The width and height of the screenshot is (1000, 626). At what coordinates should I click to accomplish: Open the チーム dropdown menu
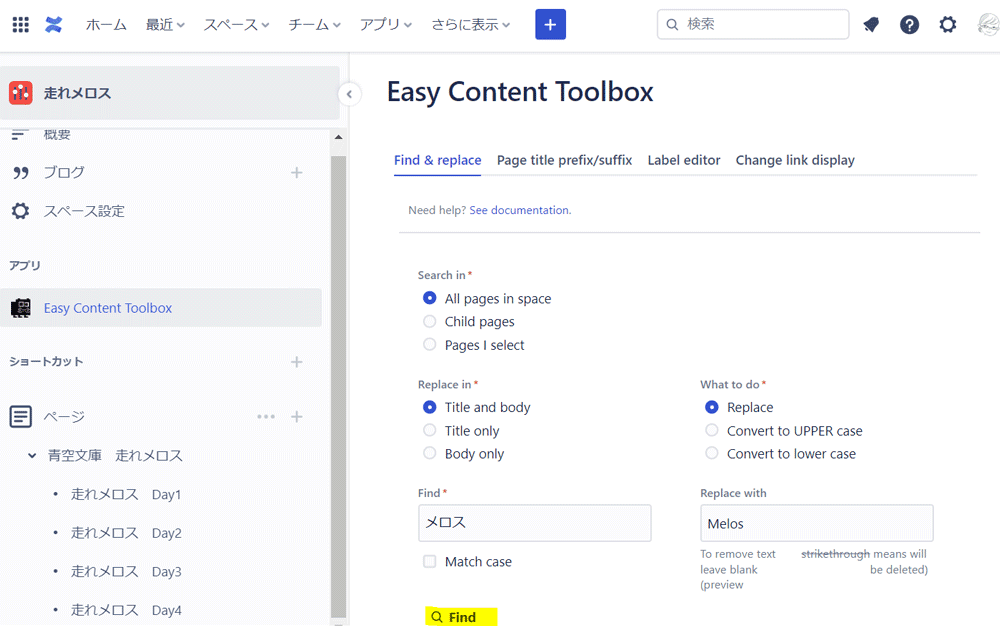tap(314, 25)
